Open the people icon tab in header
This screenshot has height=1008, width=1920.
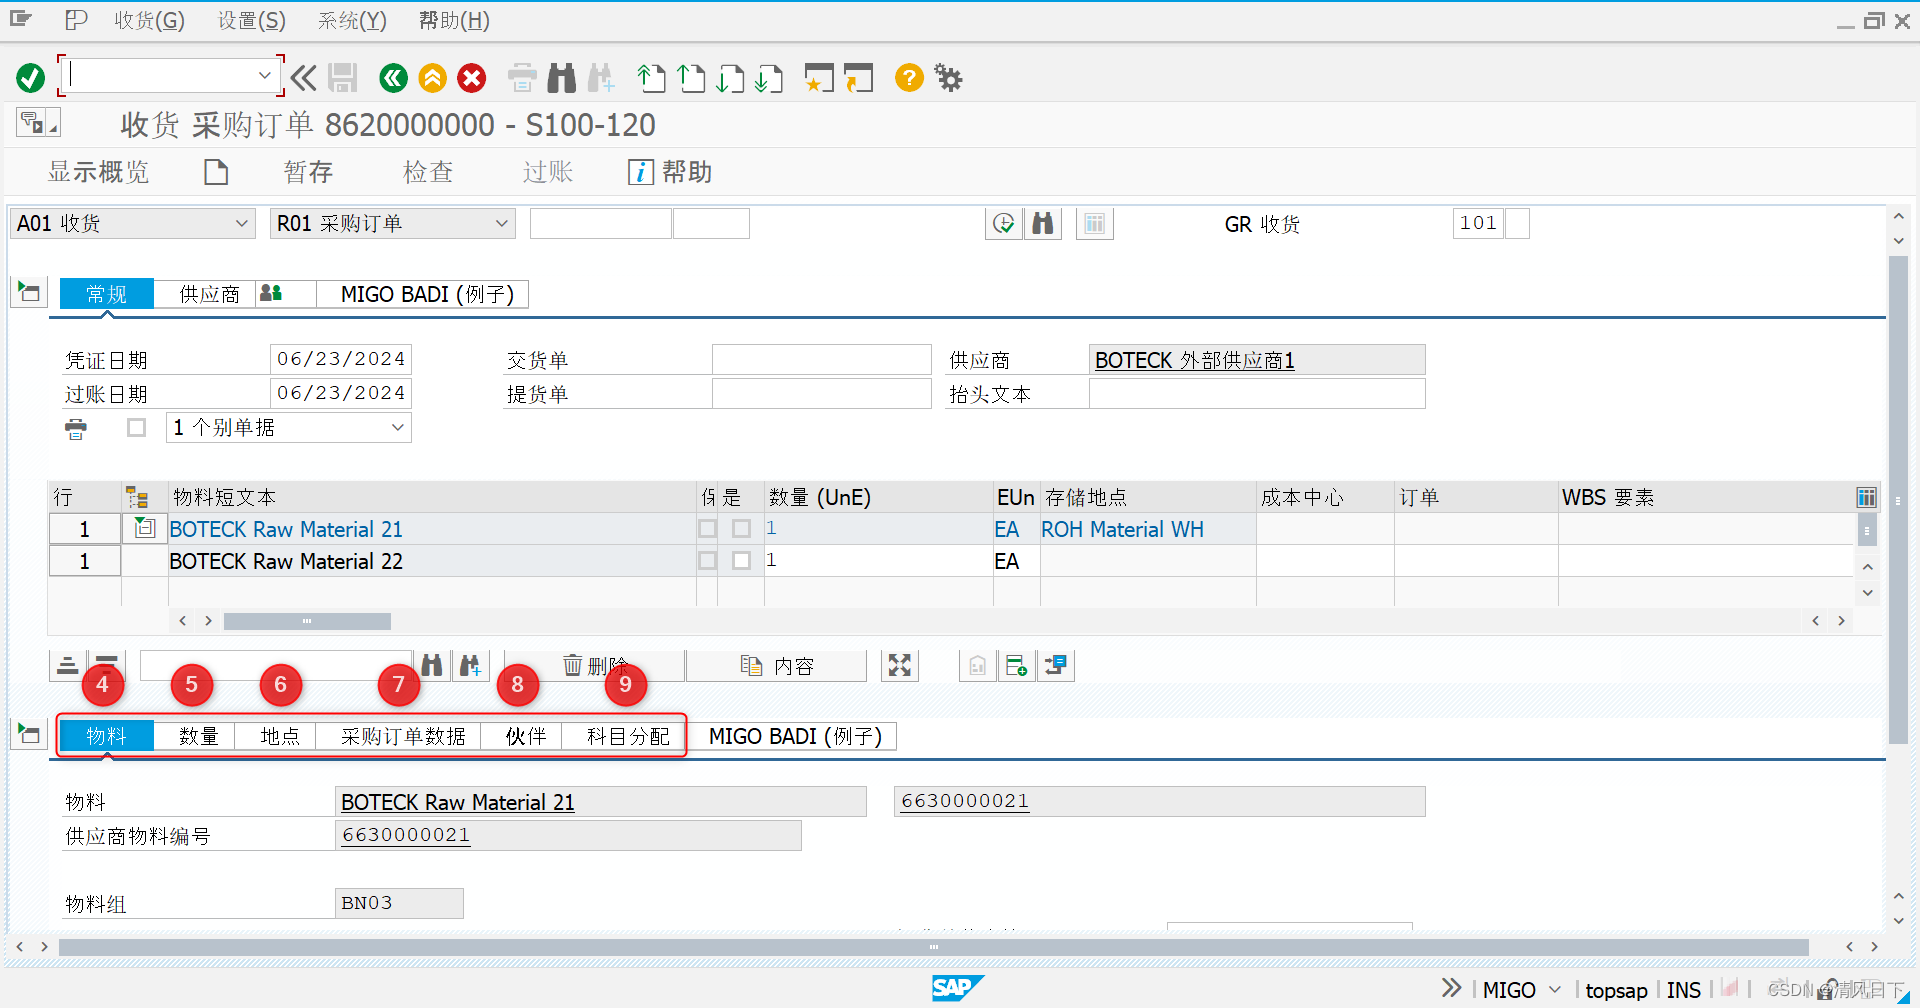click(271, 293)
